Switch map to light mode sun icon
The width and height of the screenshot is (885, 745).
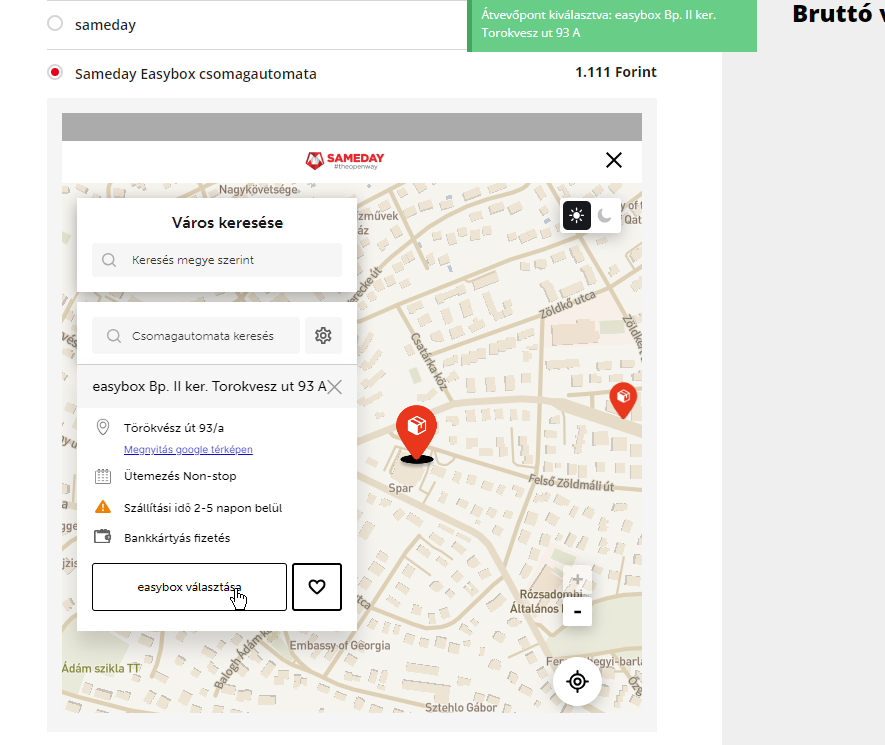(x=577, y=216)
